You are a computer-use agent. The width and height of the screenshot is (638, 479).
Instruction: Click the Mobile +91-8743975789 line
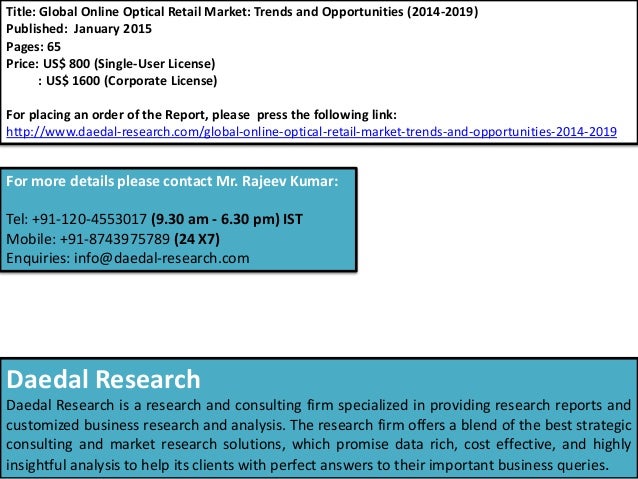click(x=113, y=239)
